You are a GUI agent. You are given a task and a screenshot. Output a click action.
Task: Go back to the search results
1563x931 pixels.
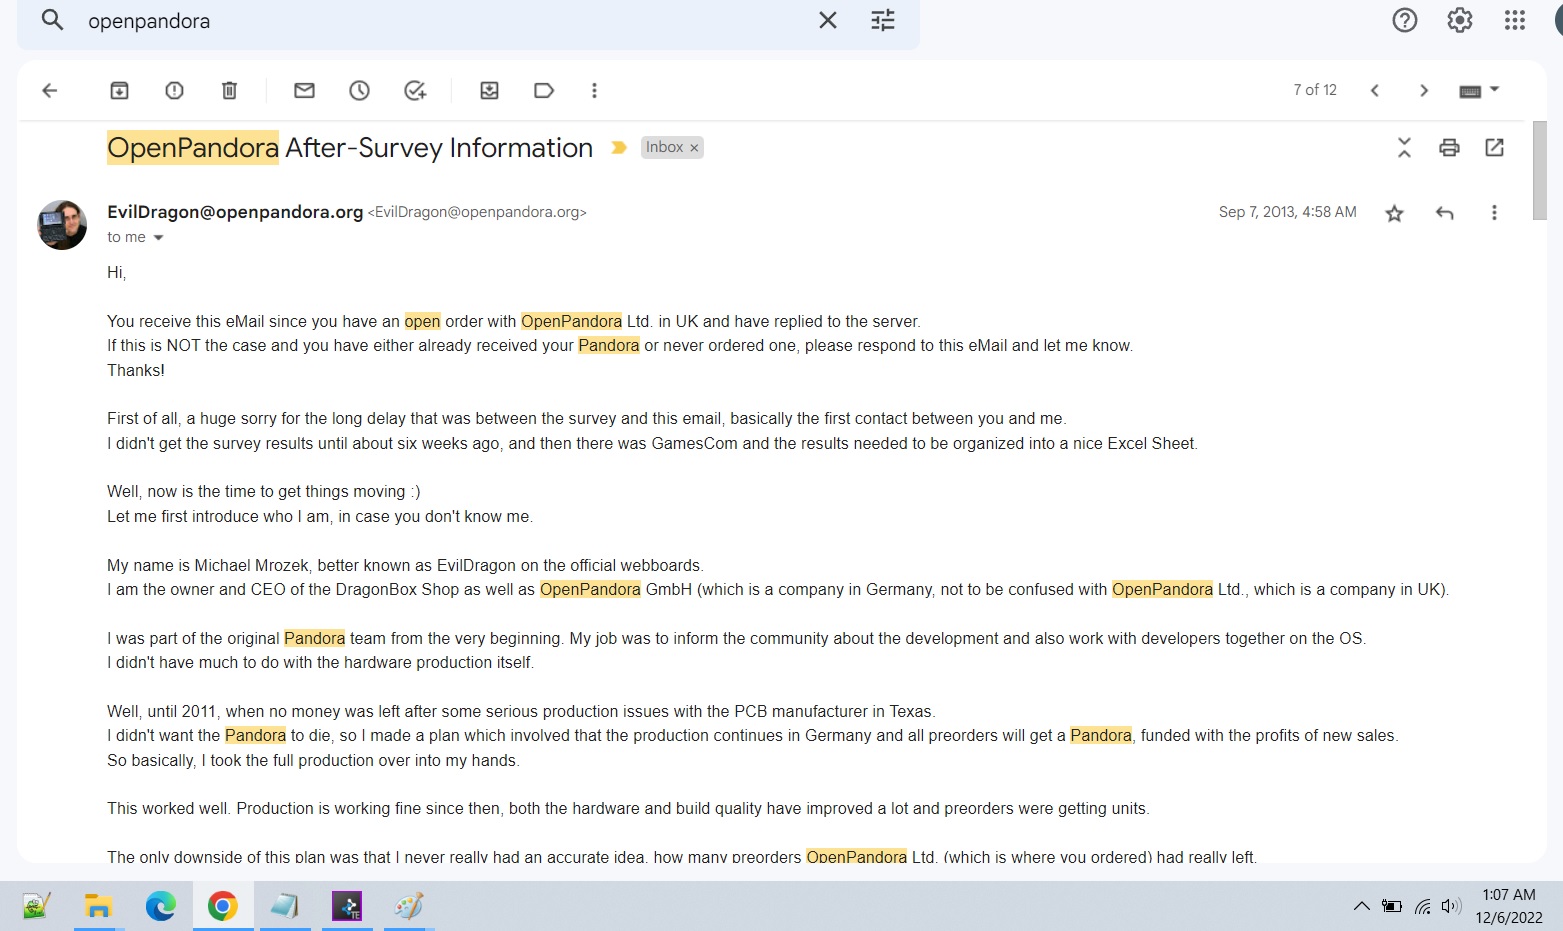coord(50,91)
